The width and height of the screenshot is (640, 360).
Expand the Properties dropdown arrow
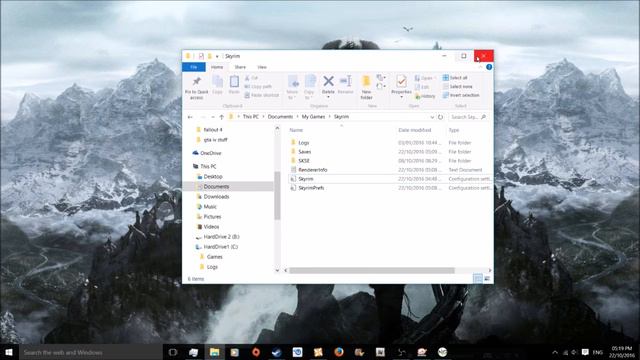pyautogui.click(x=401, y=97)
